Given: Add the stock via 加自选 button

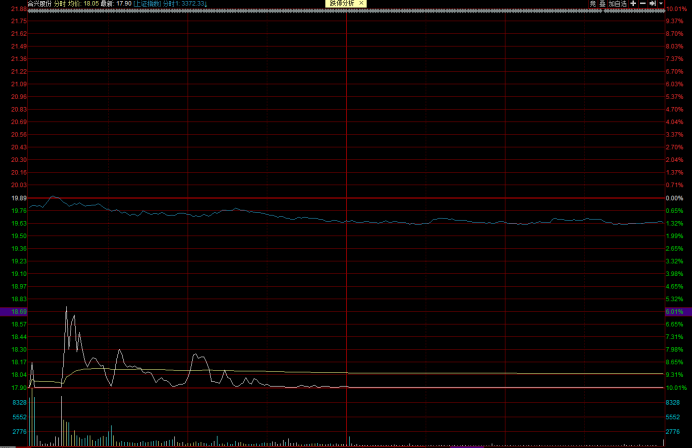Looking at the screenshot, I should (617, 4).
